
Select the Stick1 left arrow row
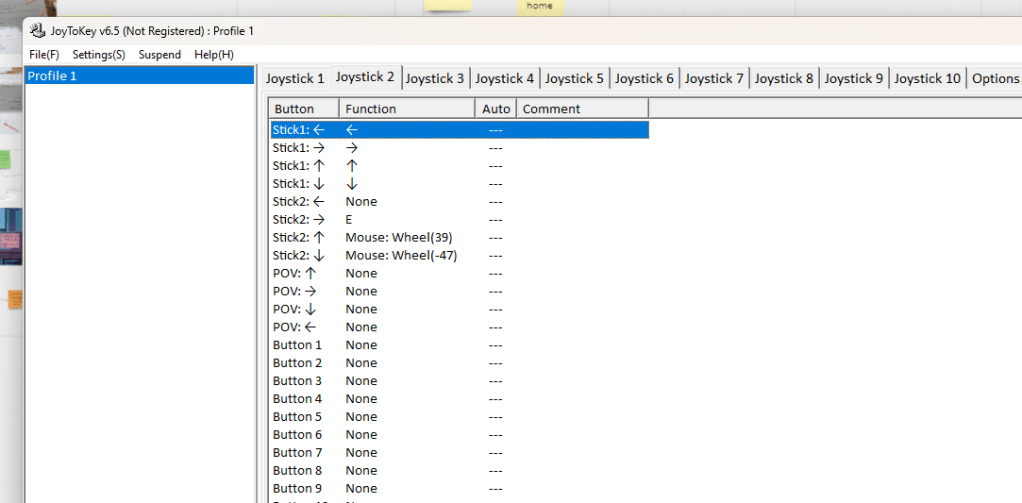[x=460, y=130]
